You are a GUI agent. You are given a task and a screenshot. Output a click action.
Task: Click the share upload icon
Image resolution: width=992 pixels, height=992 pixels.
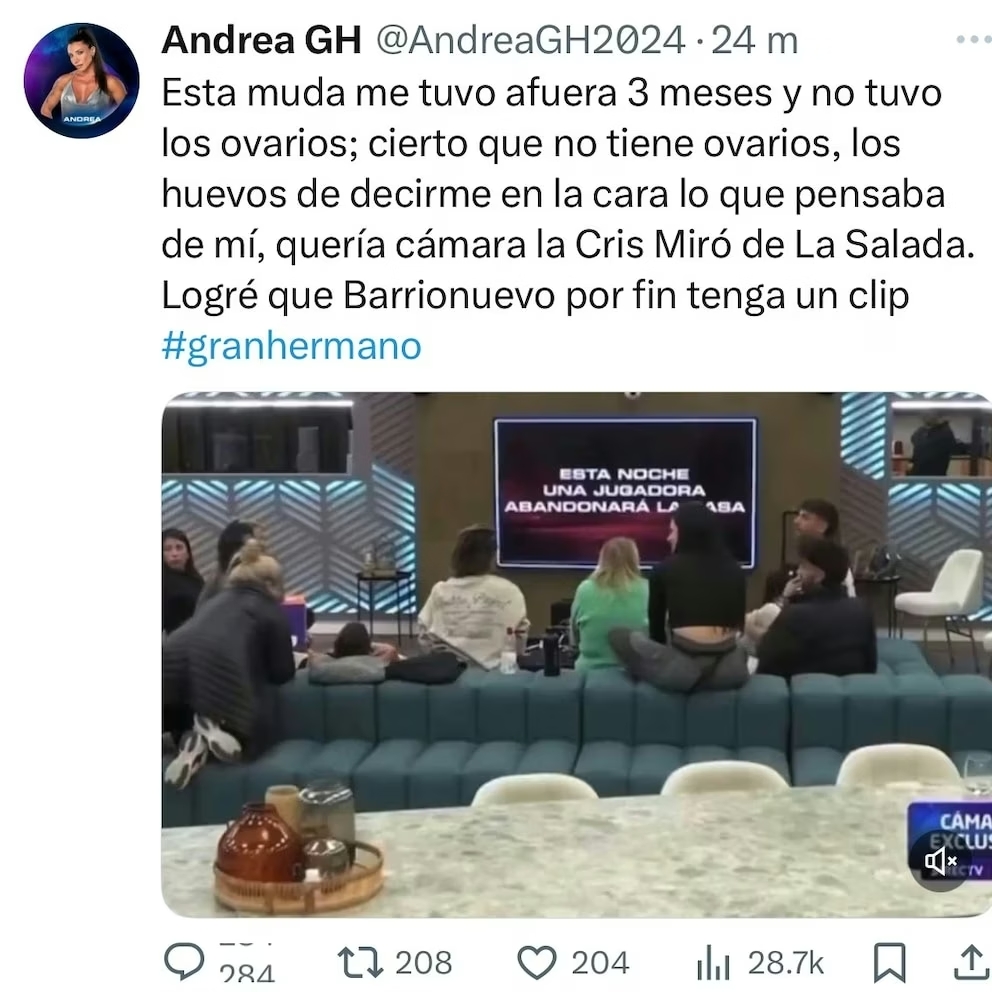click(972, 962)
